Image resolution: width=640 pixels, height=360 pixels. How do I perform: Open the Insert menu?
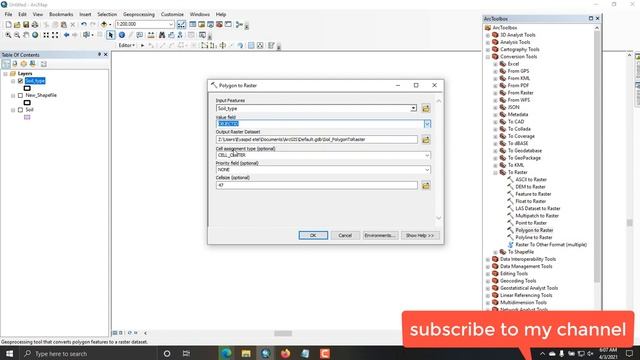click(x=85, y=14)
